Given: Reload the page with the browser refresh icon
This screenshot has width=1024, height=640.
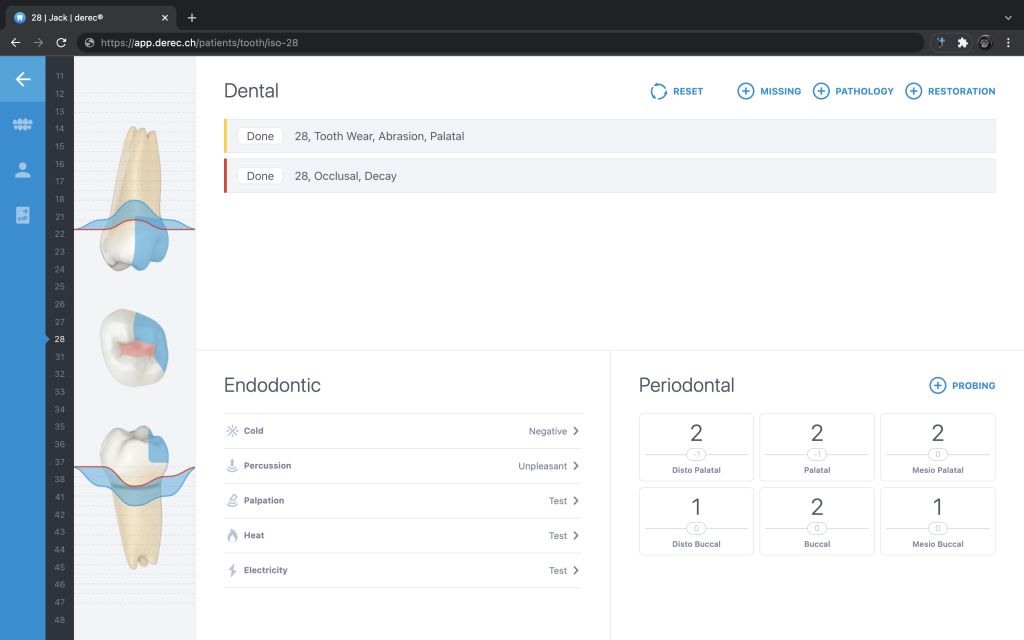Looking at the screenshot, I should (61, 42).
